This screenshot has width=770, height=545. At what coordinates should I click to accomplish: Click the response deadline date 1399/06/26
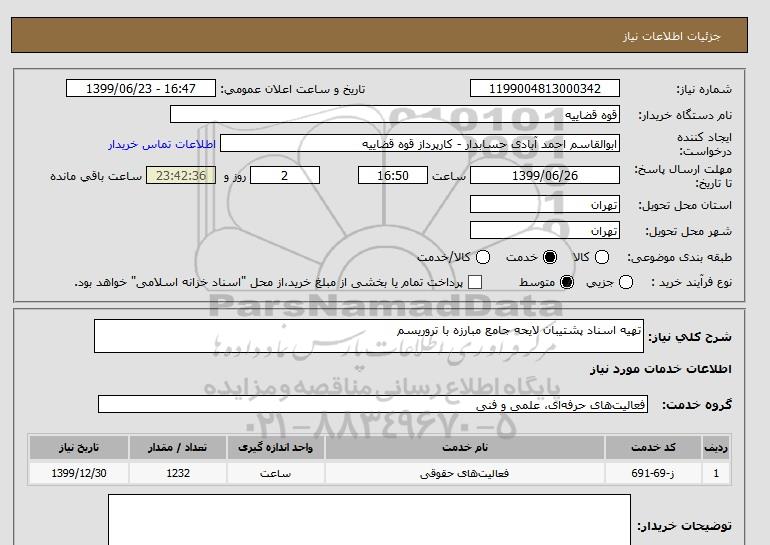pos(545,175)
